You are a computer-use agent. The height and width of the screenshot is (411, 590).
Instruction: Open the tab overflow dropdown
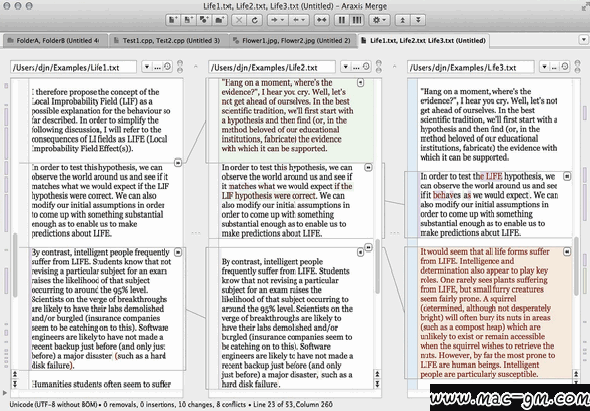point(584,39)
